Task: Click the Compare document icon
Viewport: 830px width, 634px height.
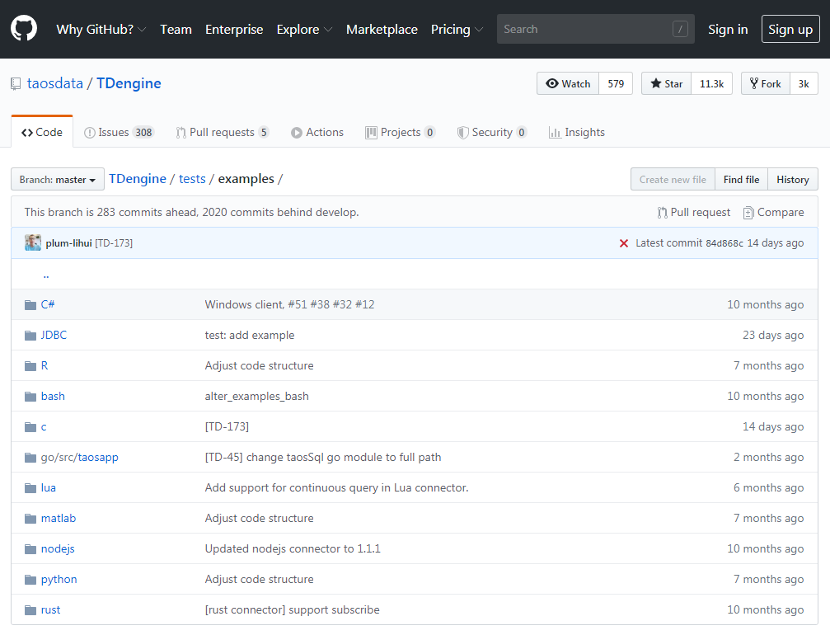Action: click(x=748, y=213)
